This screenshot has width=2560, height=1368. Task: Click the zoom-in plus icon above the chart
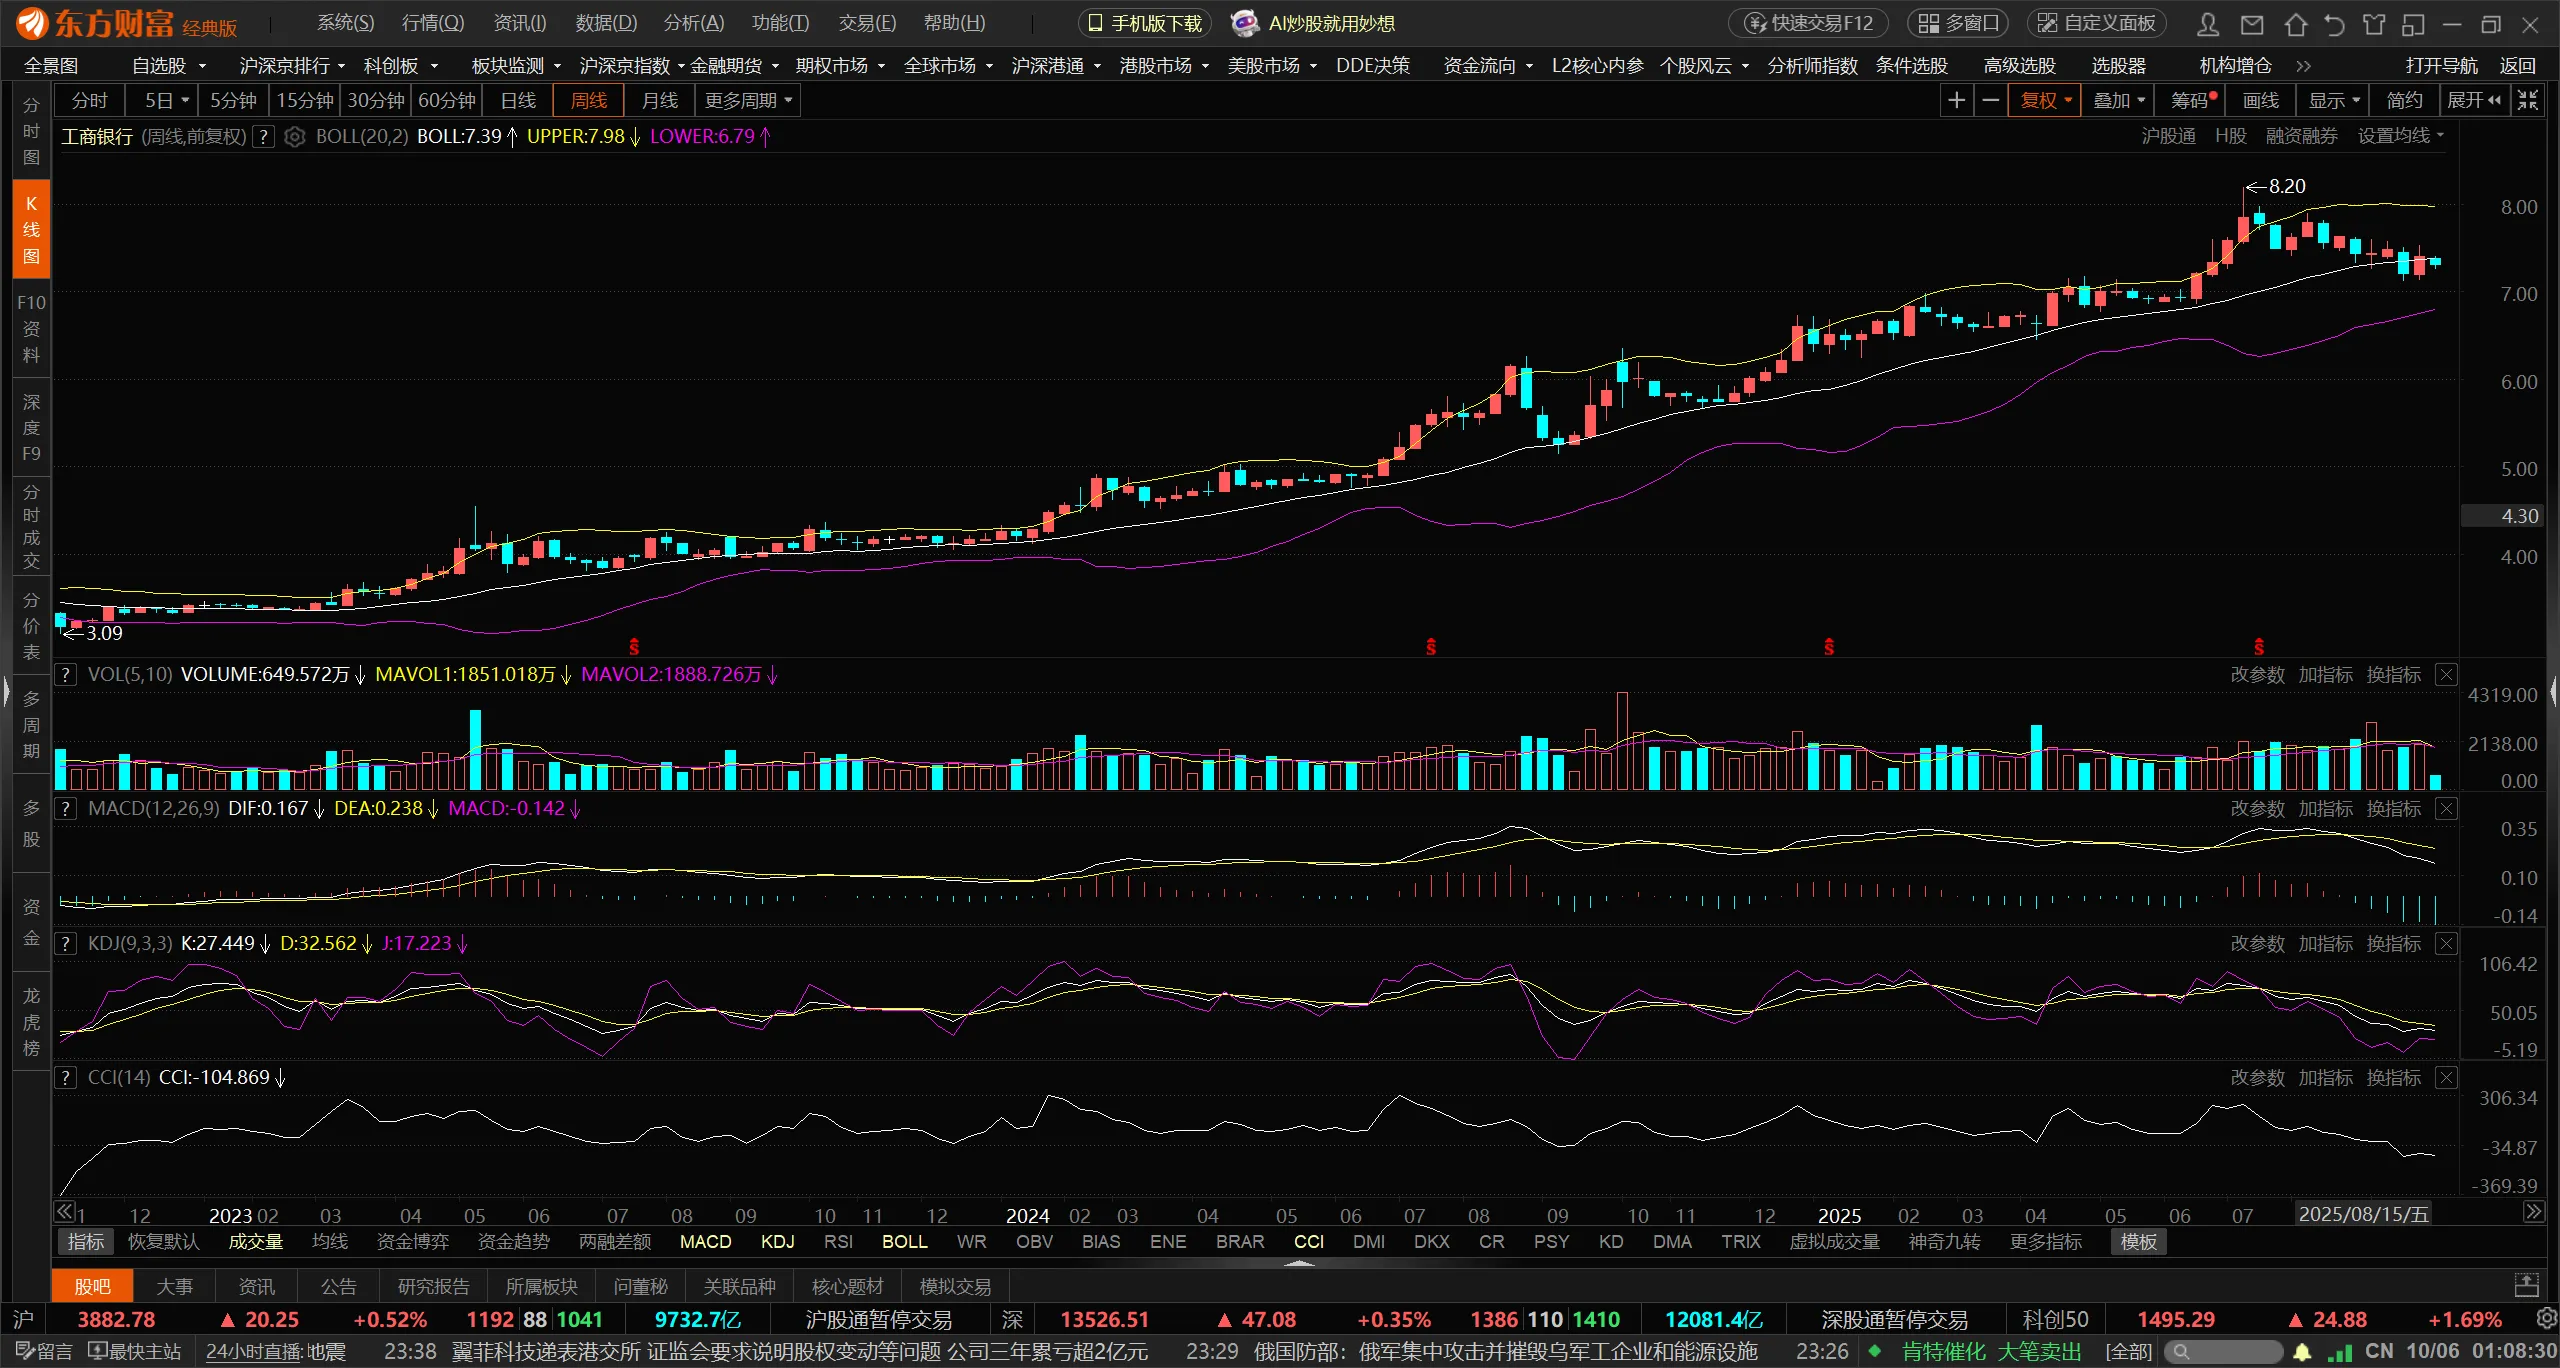[x=1956, y=100]
